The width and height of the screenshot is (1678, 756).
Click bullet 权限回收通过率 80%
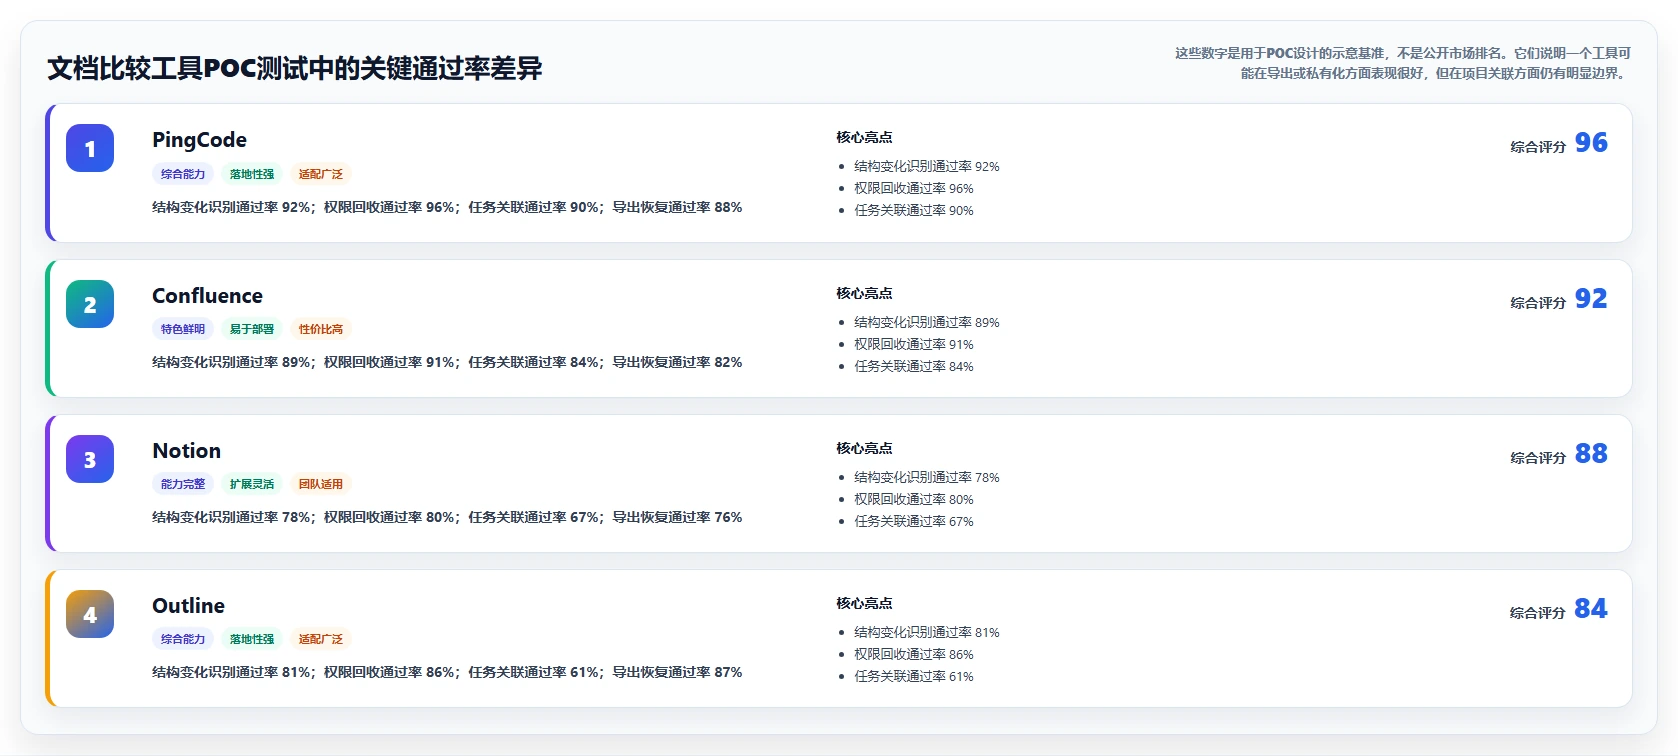point(914,500)
